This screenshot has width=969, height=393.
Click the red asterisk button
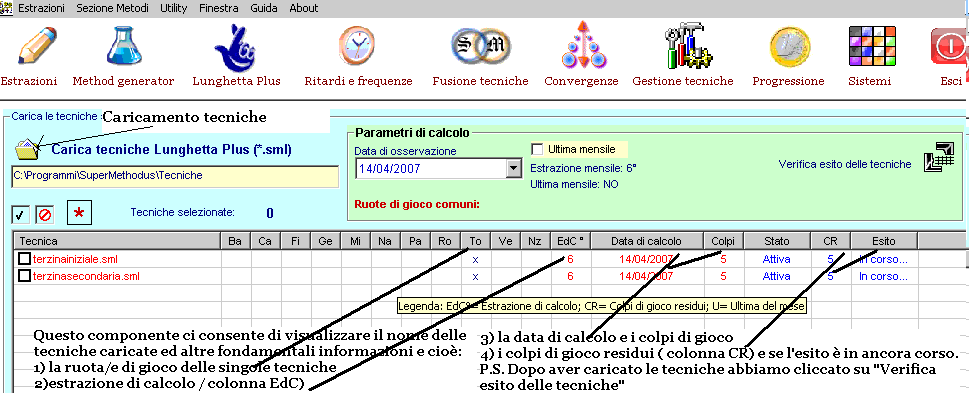tap(79, 213)
